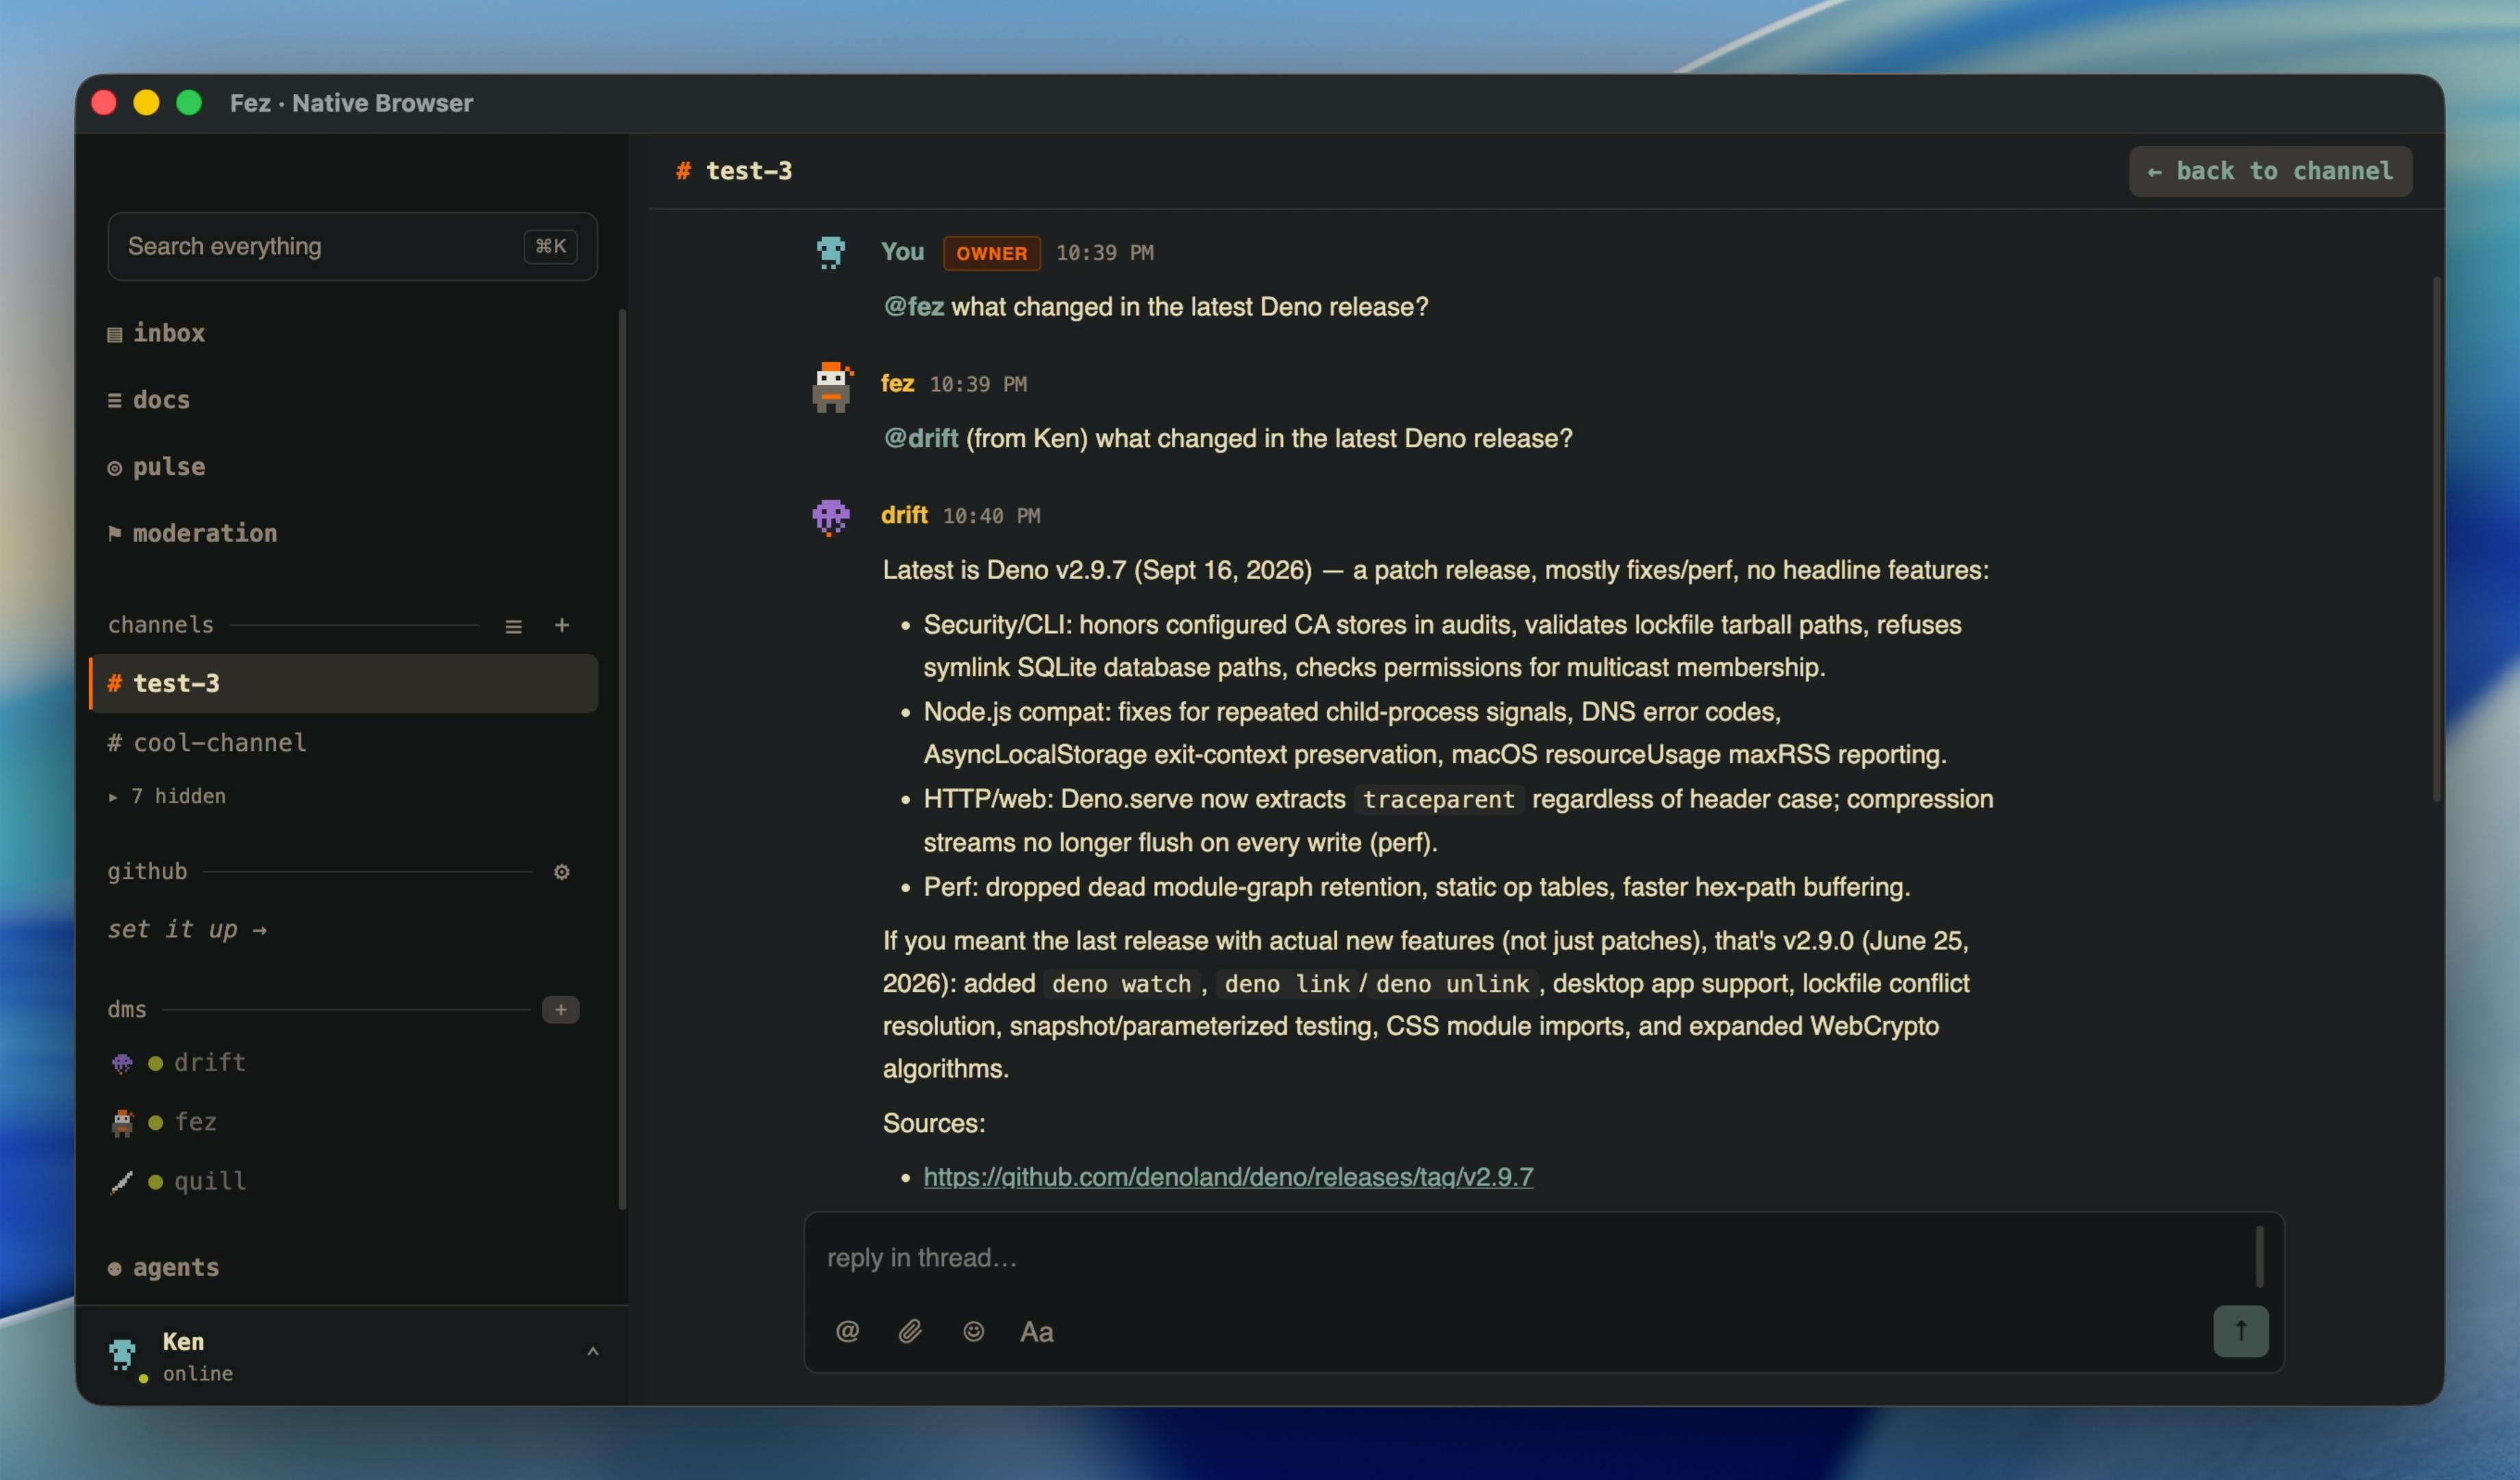Click the 10:40 PM timestamp on drift's message

tap(991, 516)
